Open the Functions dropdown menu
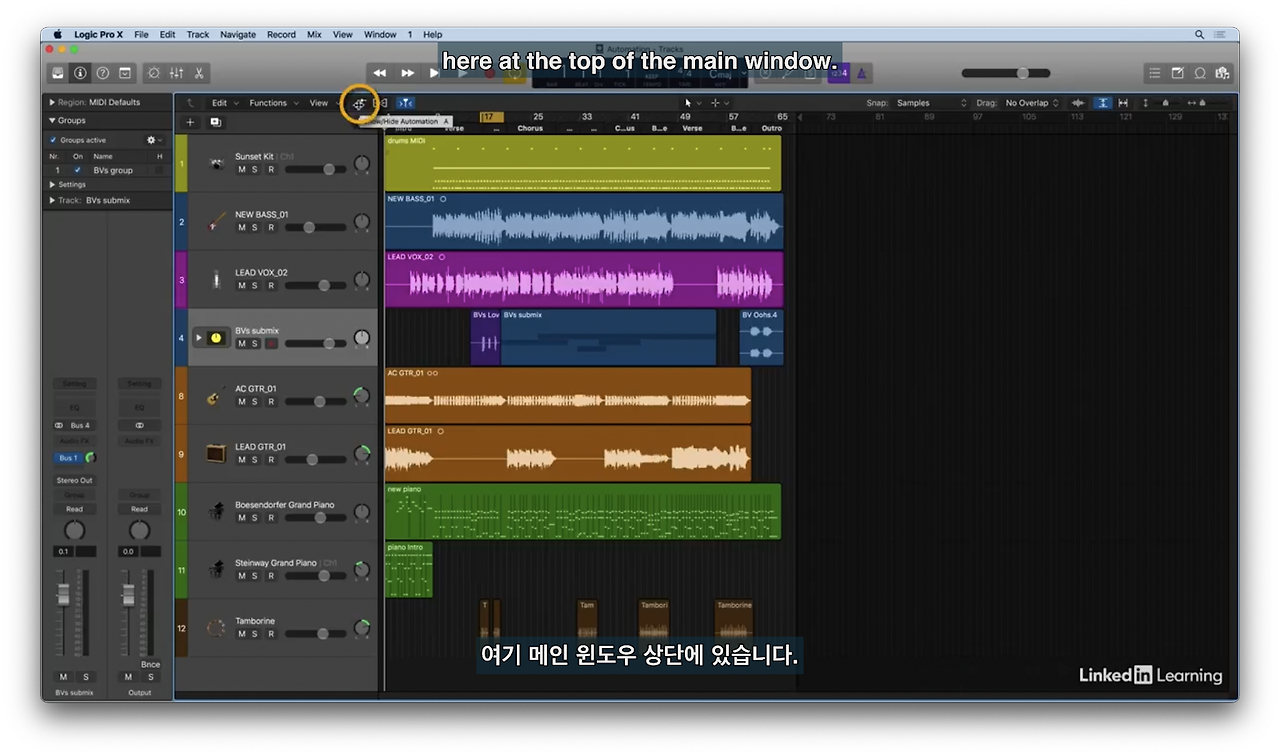 [x=272, y=103]
